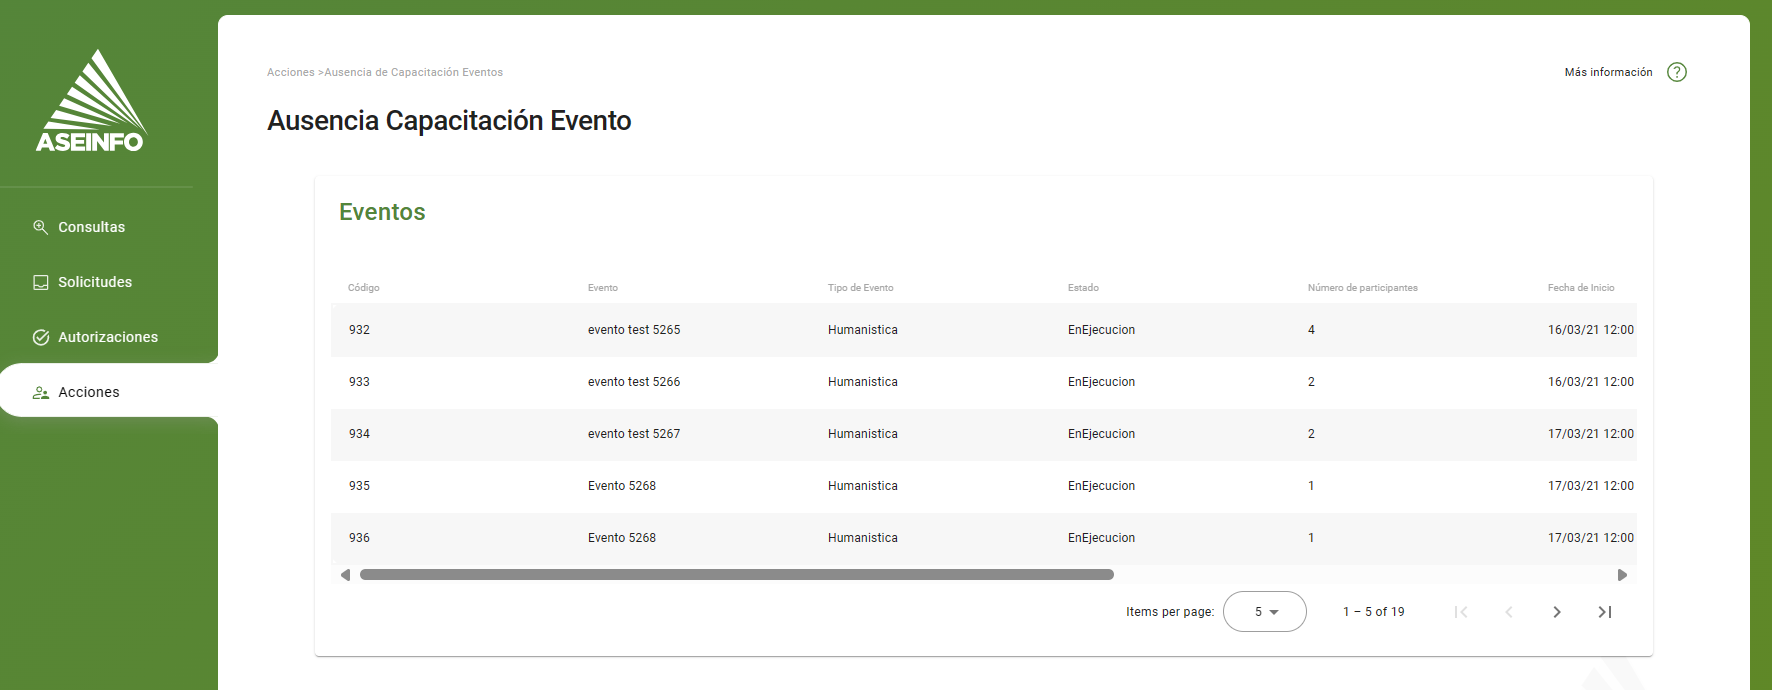Click the horizontal scrollbar thumb
Viewport: 1772px width, 690px height.
[x=736, y=575]
